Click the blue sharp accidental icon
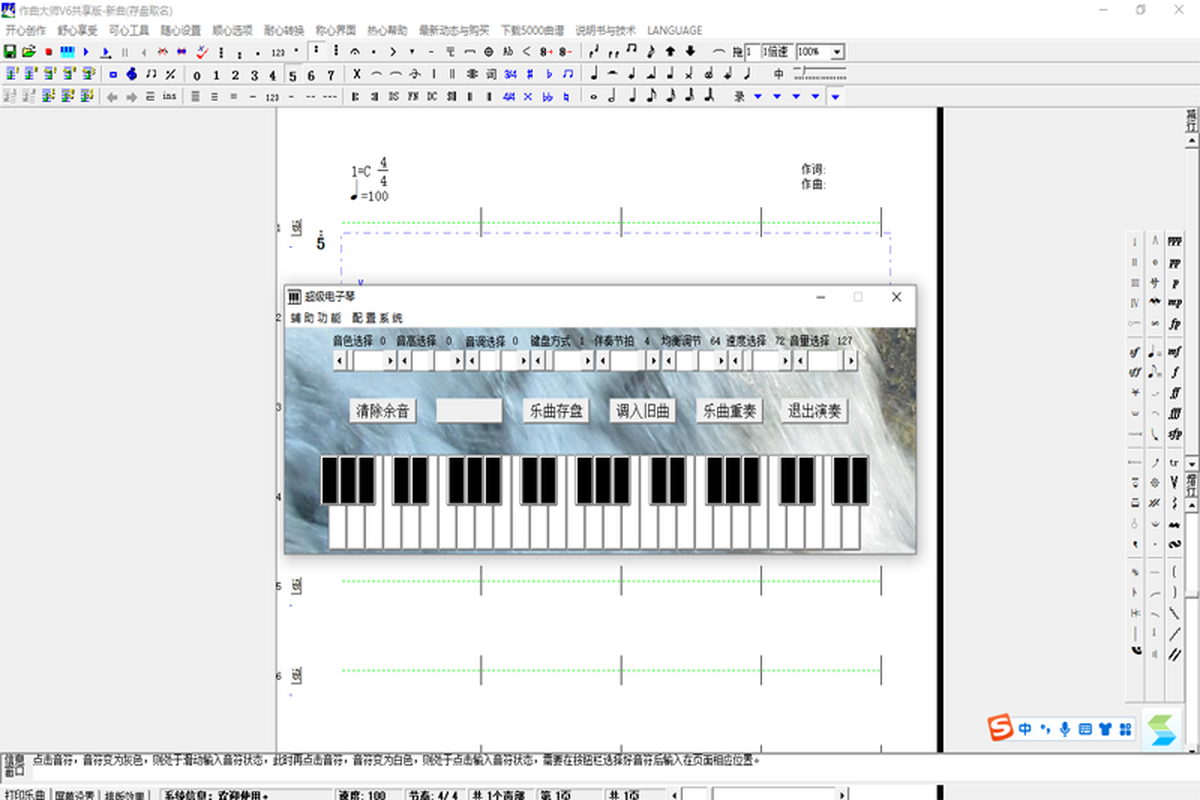This screenshot has width=1200, height=800. point(529,74)
